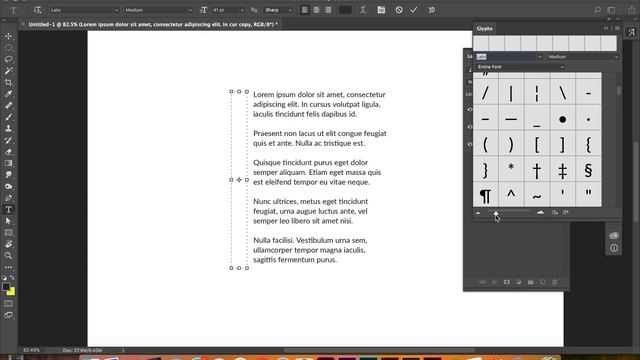Open the search icon in top right
The width and height of the screenshot is (640, 360).
point(598,10)
